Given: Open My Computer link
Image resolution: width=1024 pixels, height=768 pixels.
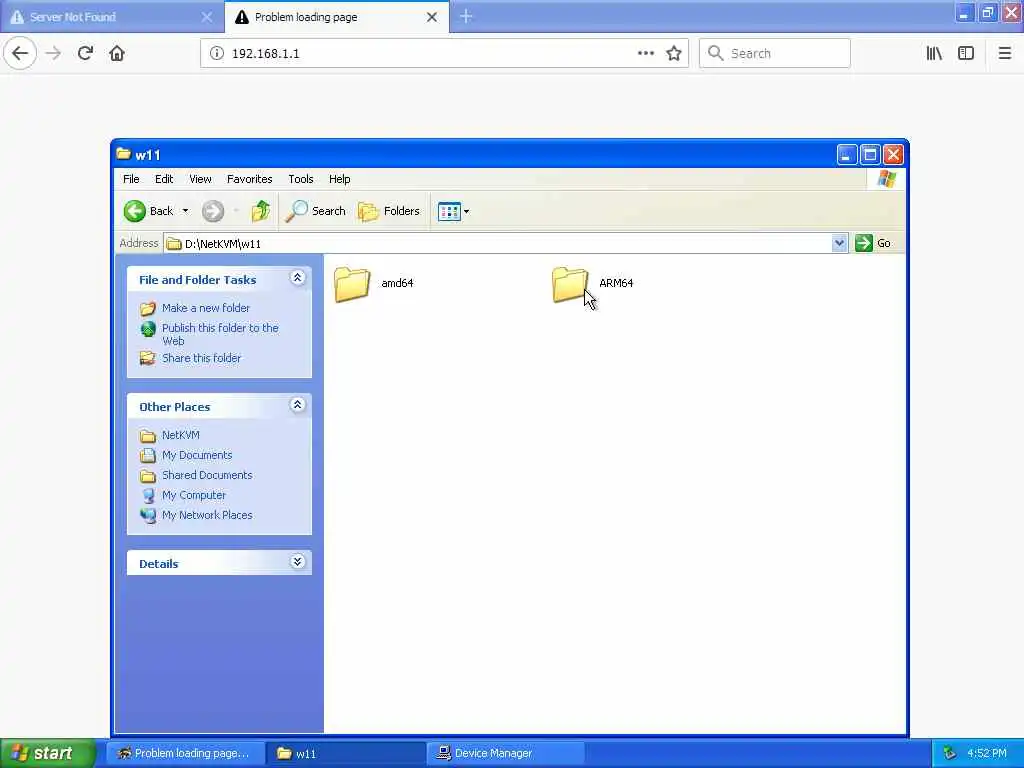Looking at the screenshot, I should [x=194, y=495].
